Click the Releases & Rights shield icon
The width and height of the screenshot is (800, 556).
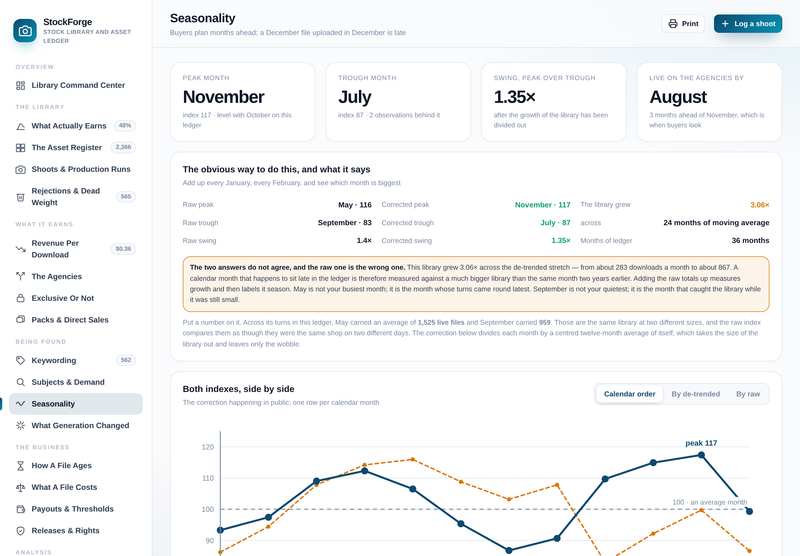click(20, 531)
